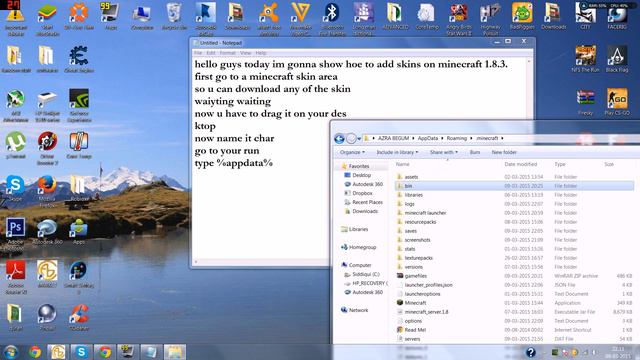Click the New folder button
The width and height of the screenshot is (640, 360).
504,152
